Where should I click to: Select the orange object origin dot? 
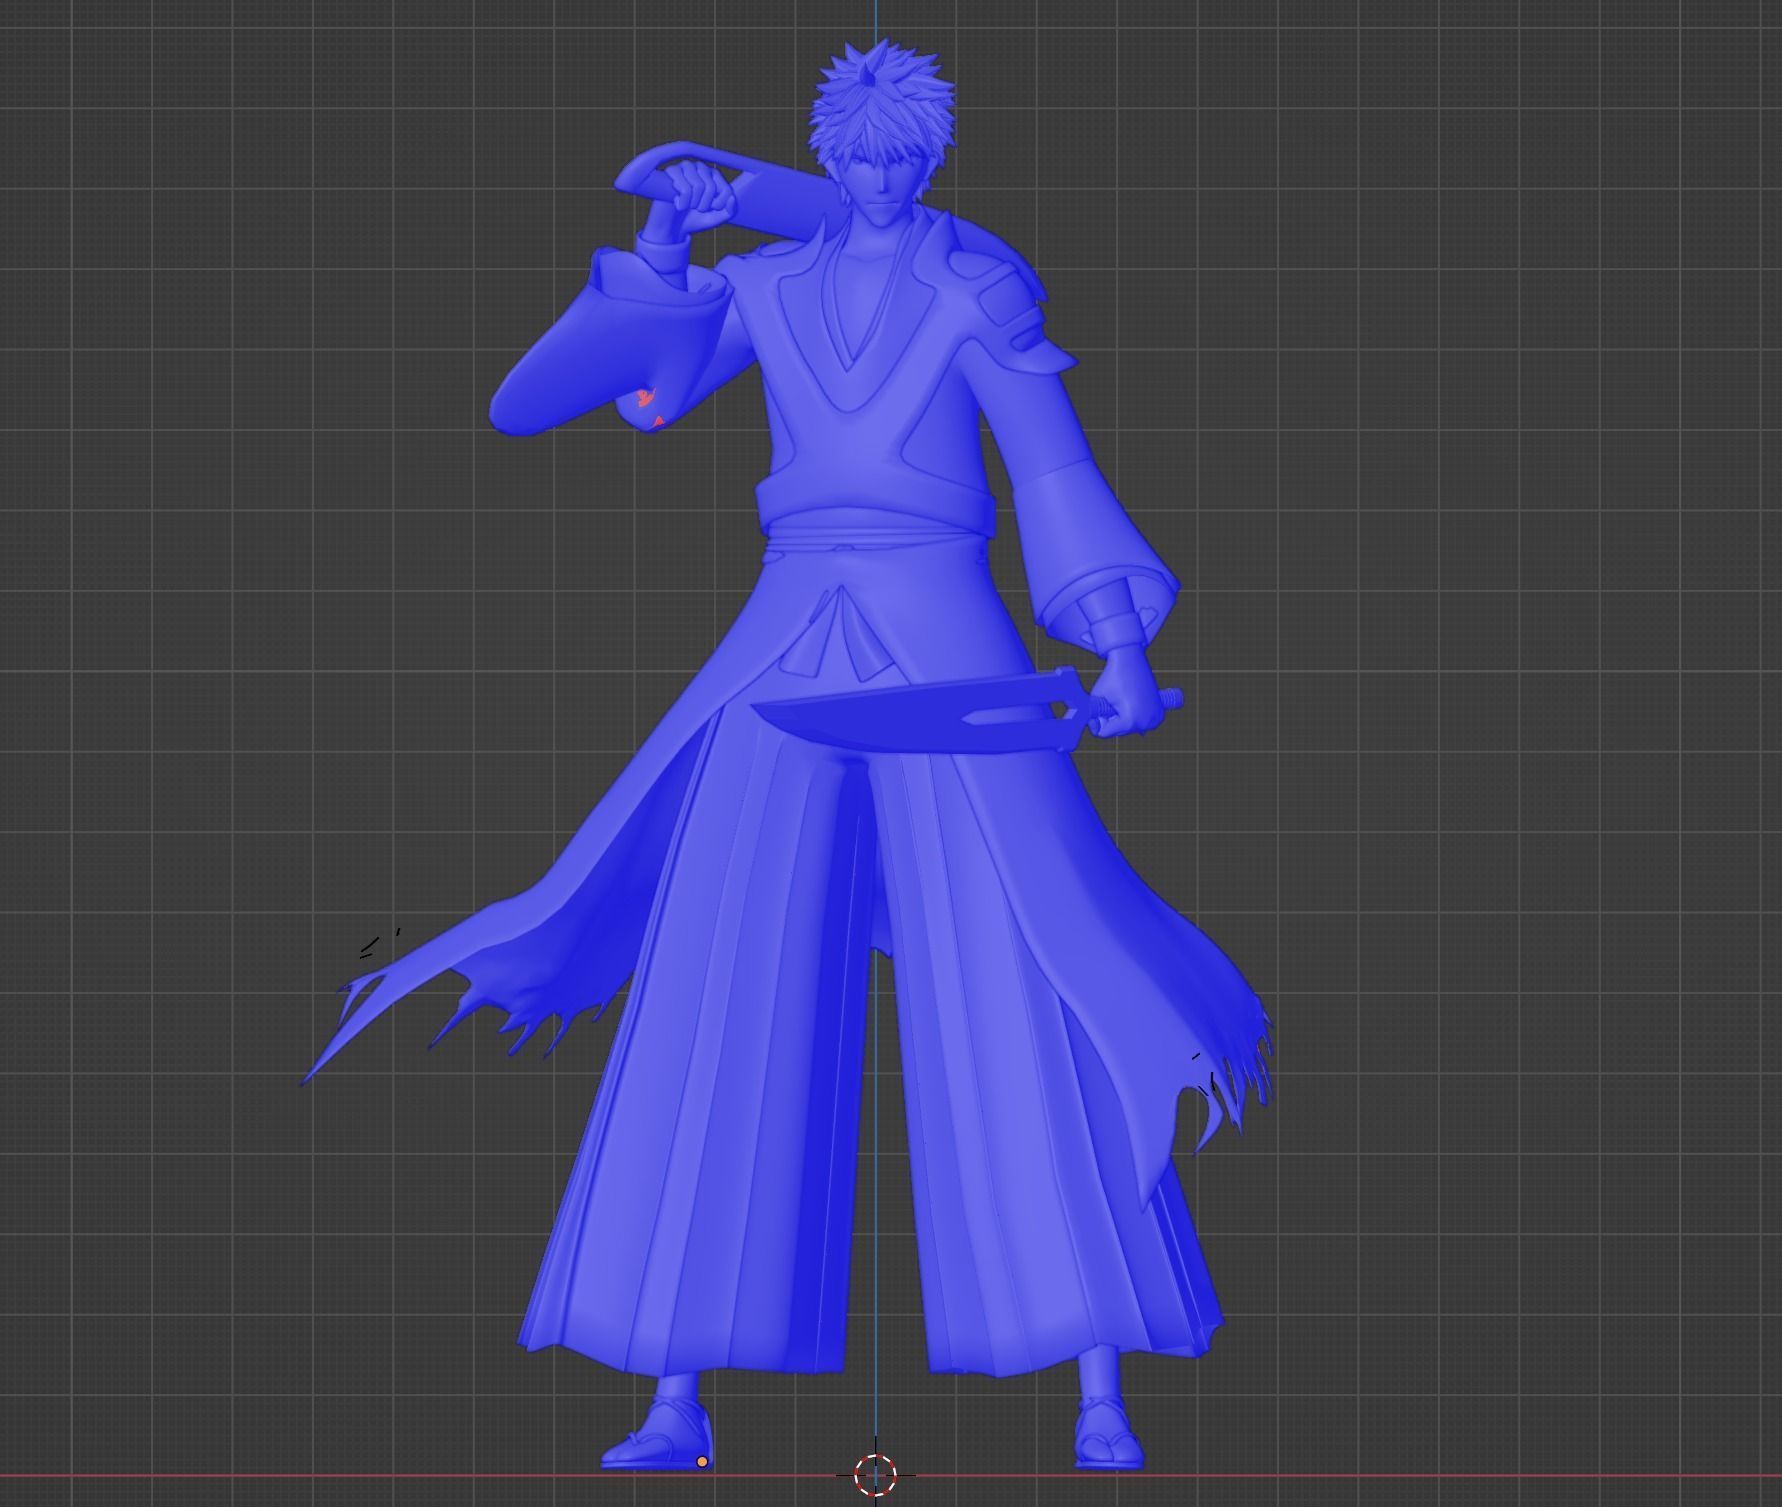(702, 1462)
